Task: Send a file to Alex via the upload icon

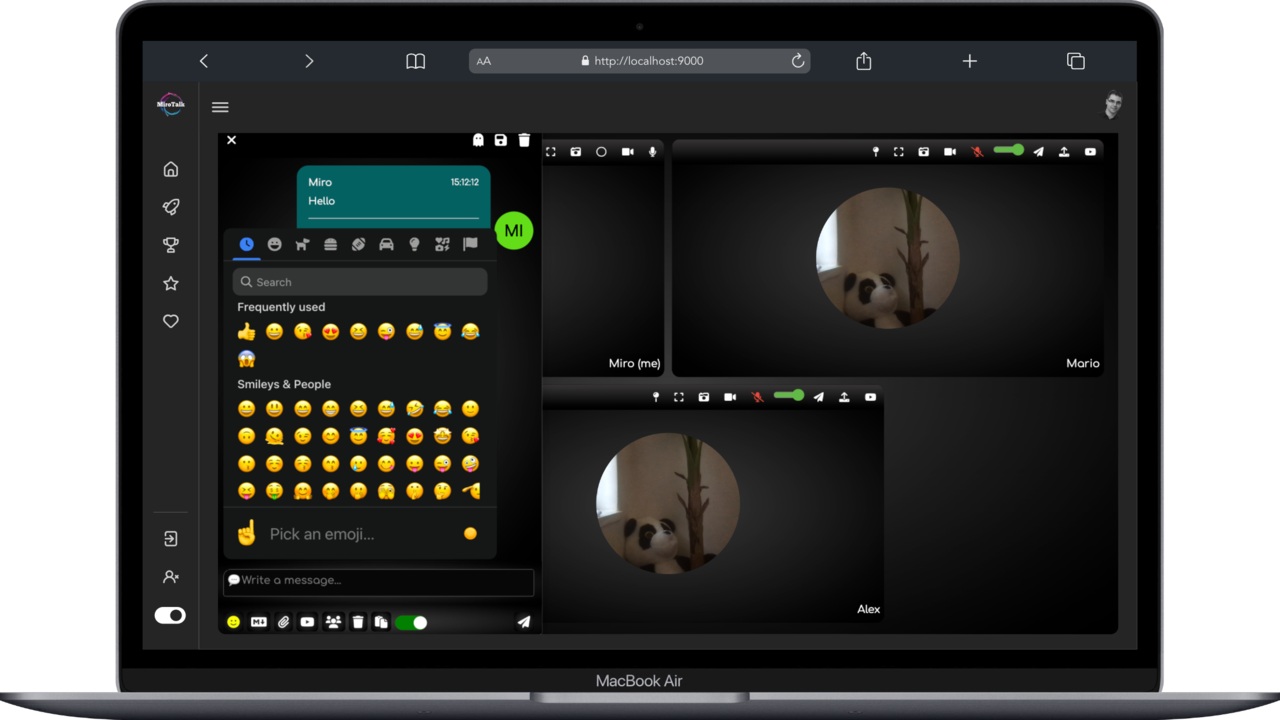Action: 843,396
